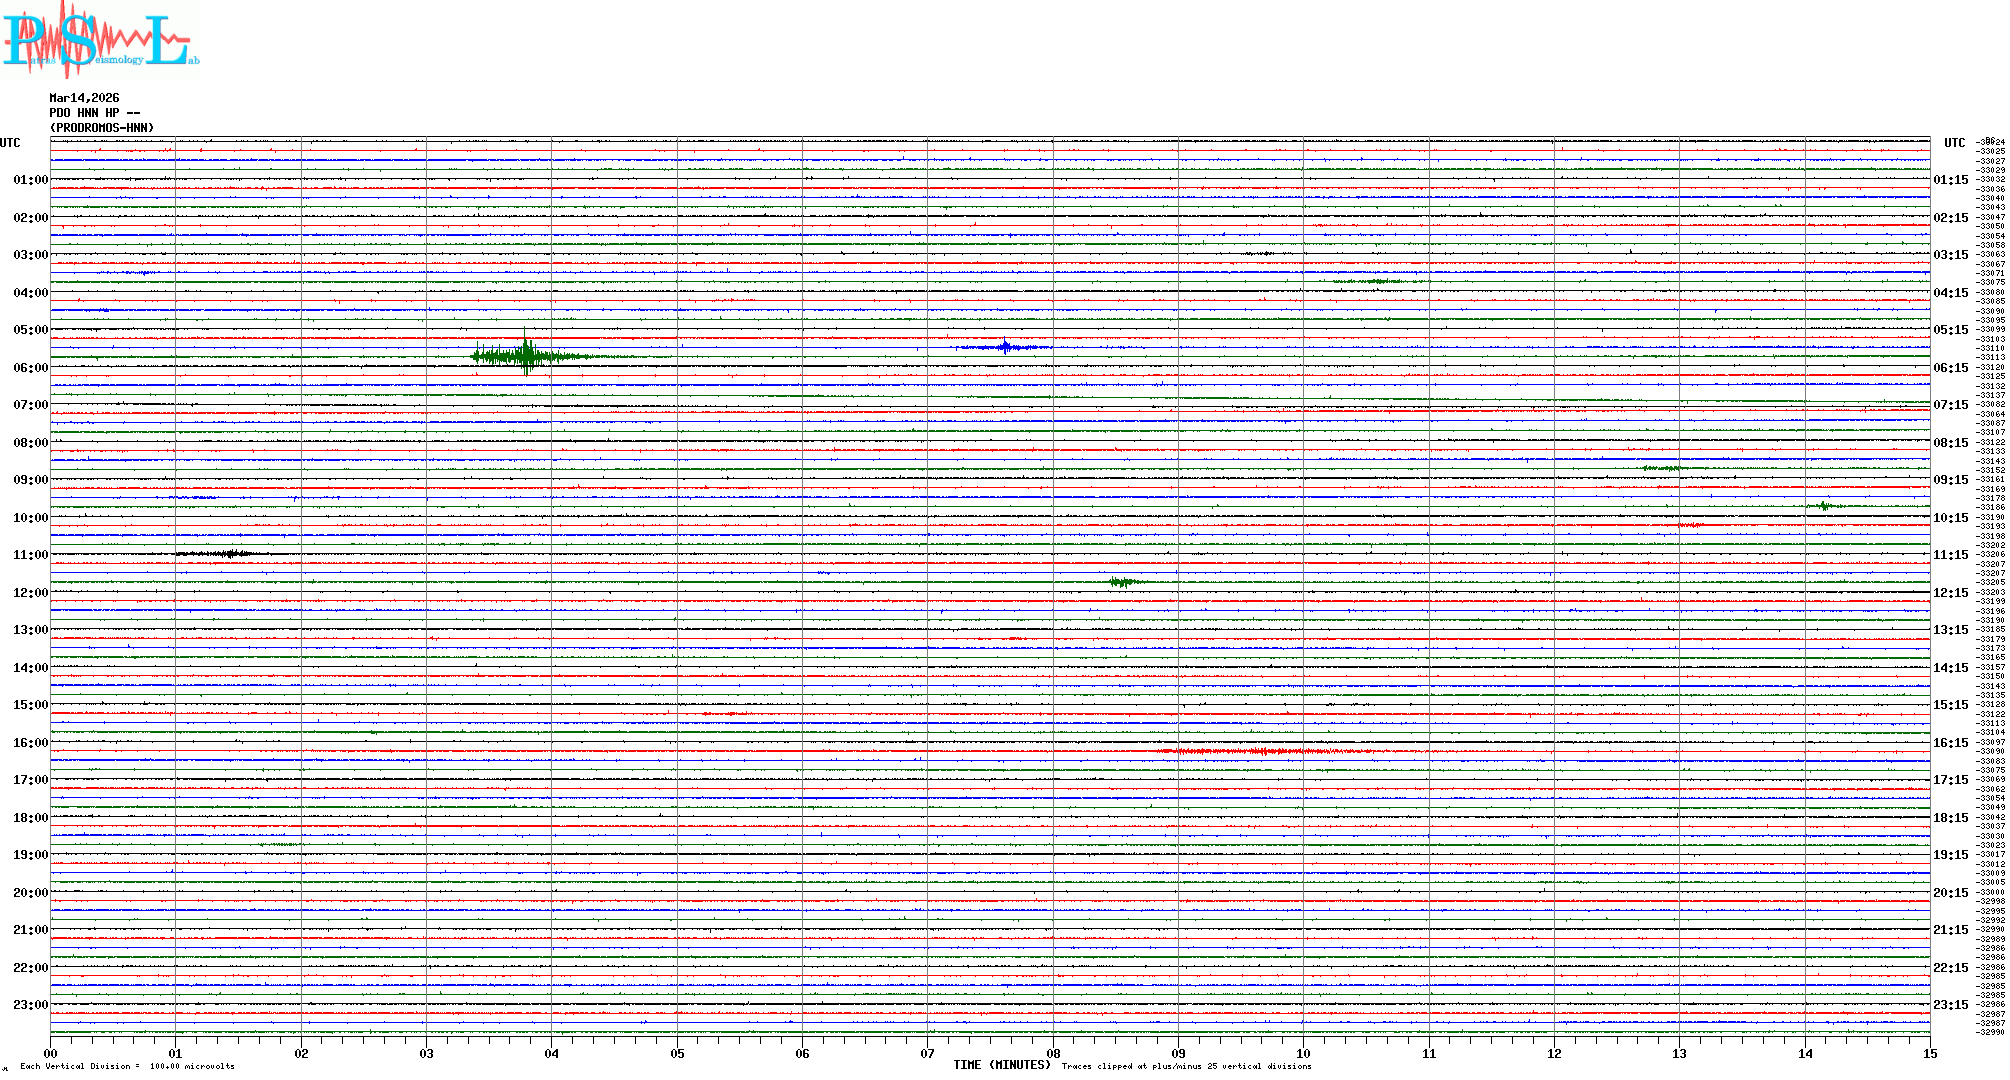The width and height of the screenshot is (2010, 1080).
Task: Click the 23:00 hour label on left axis
Action: click(30, 1005)
